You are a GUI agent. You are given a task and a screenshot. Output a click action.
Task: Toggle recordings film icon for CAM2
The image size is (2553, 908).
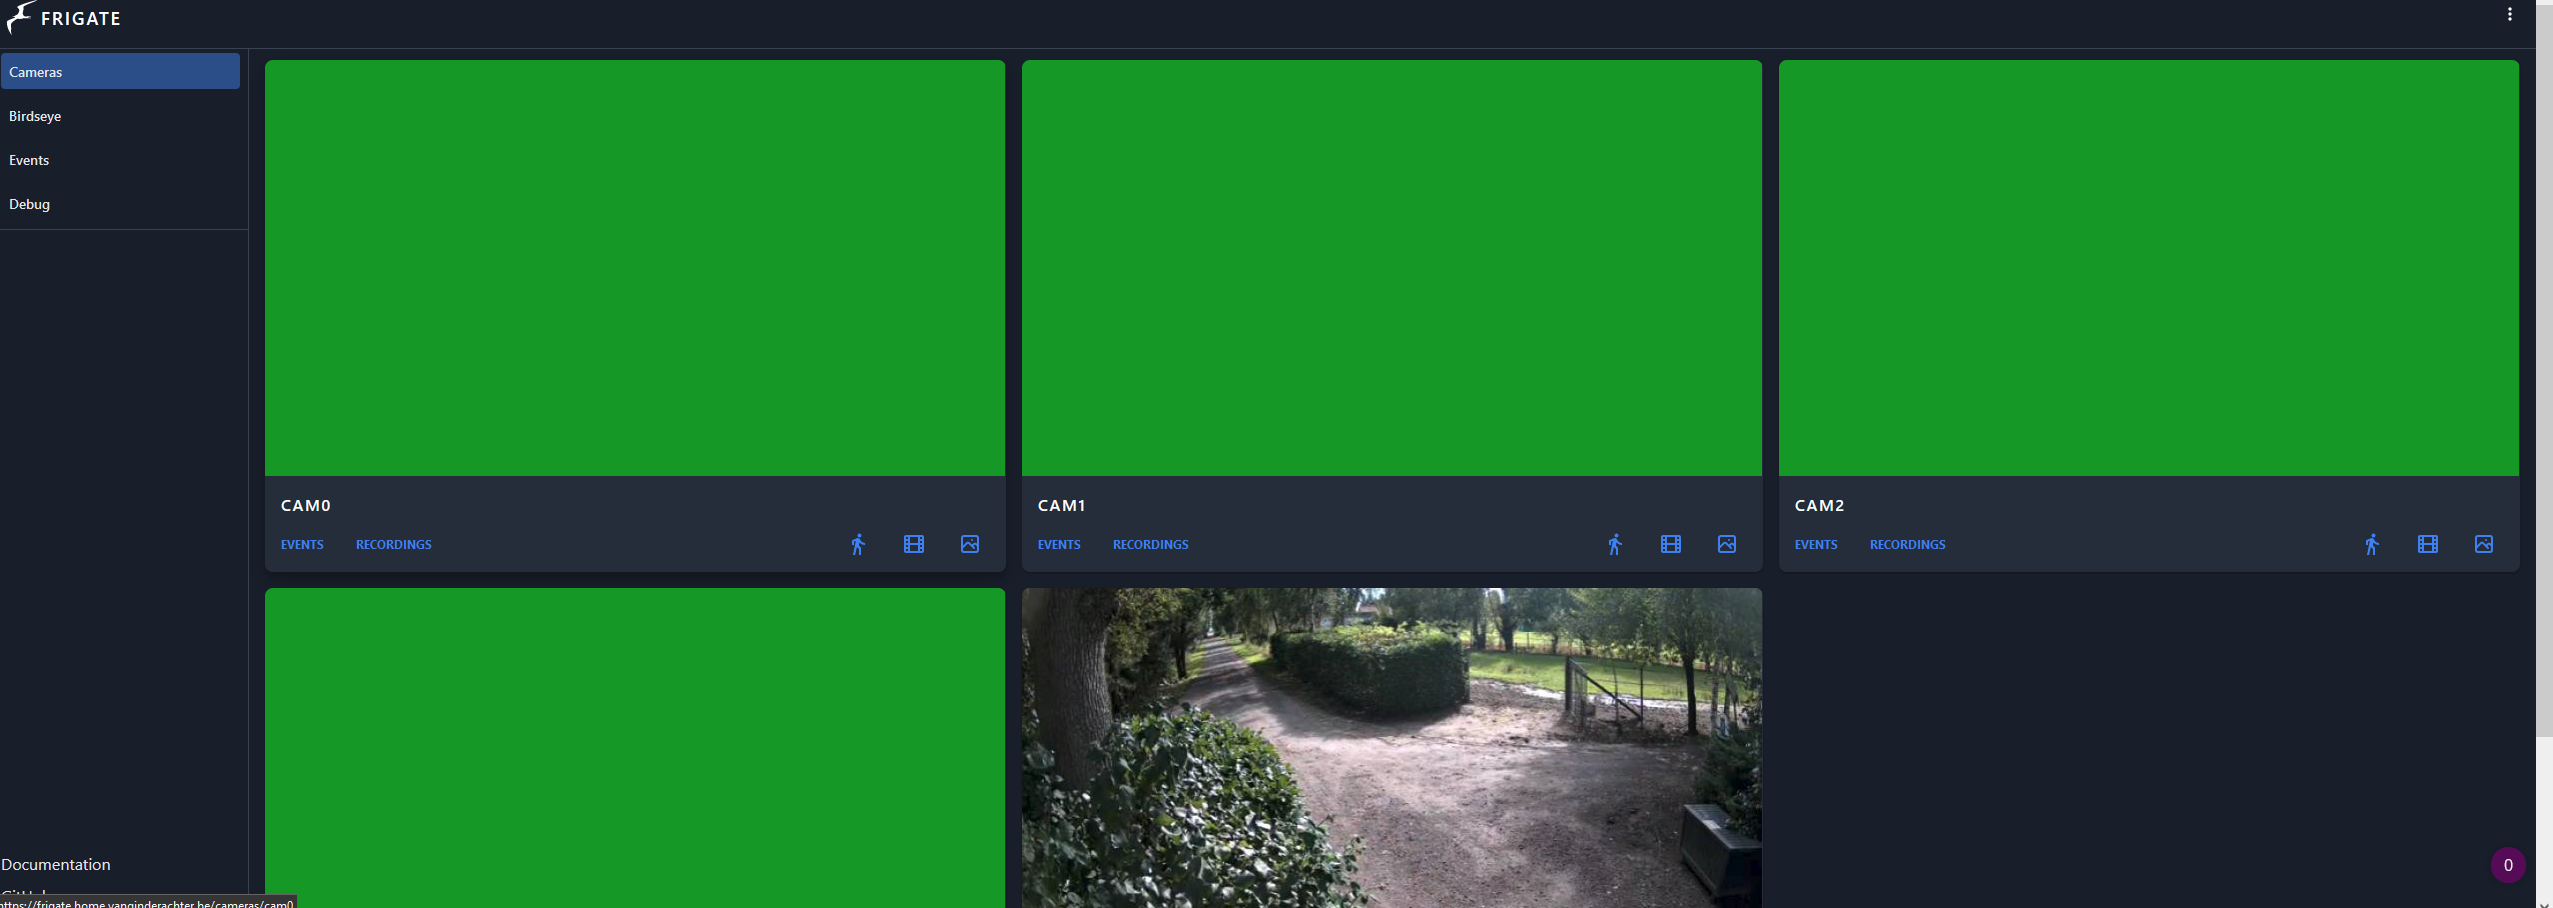click(x=2428, y=544)
